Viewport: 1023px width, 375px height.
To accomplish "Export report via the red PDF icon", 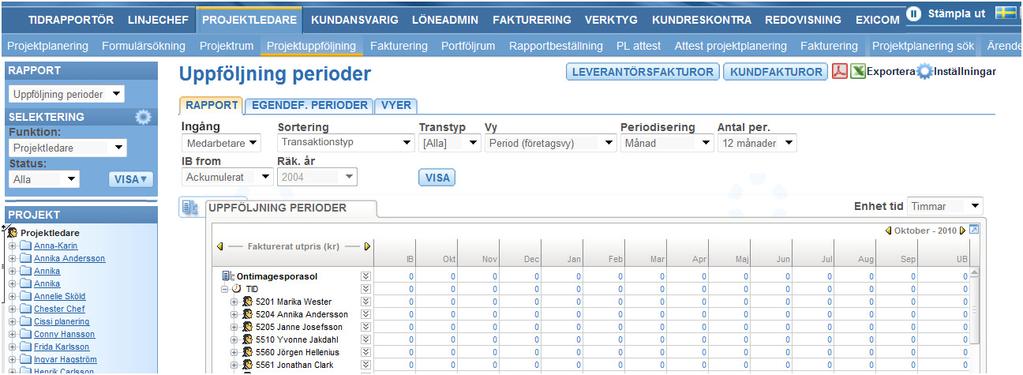I will (840, 71).
